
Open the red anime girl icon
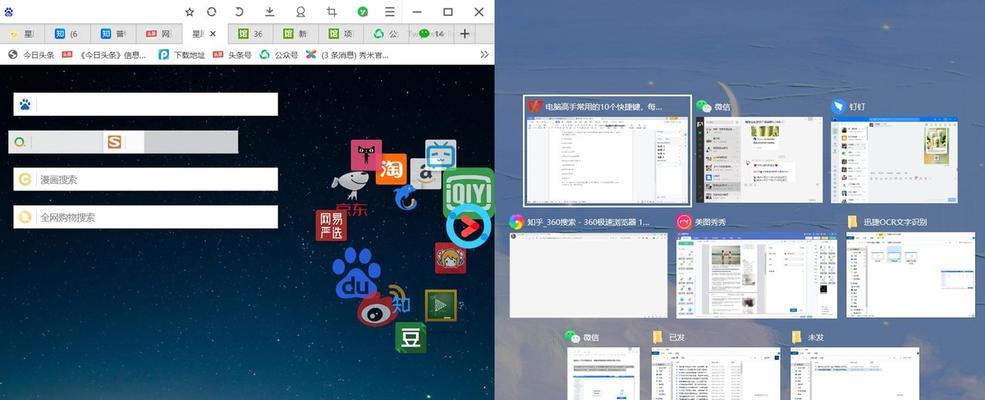[x=450, y=258]
